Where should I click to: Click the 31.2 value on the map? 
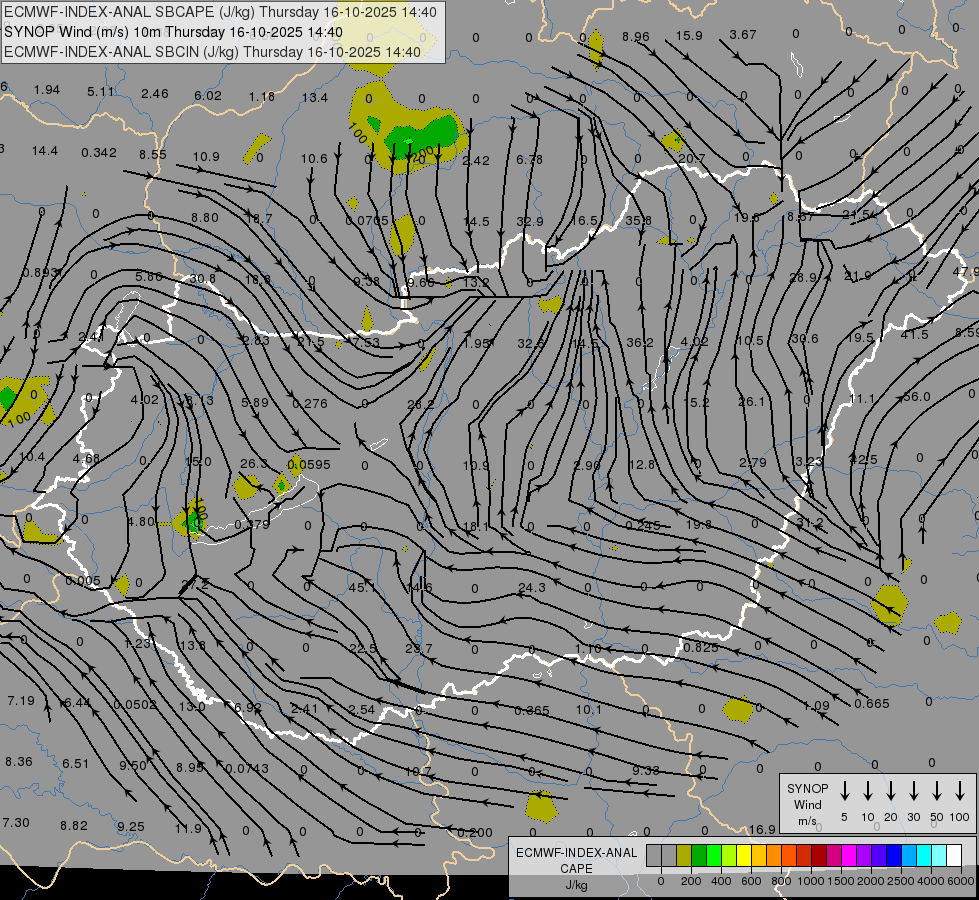point(810,522)
